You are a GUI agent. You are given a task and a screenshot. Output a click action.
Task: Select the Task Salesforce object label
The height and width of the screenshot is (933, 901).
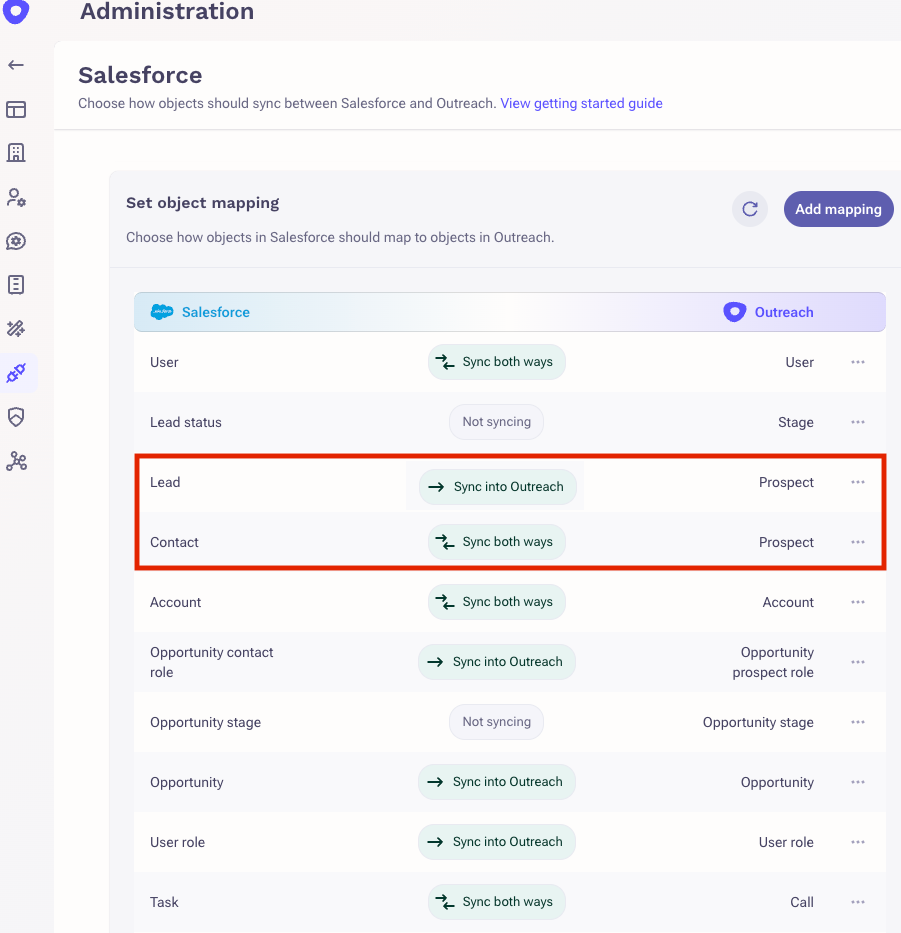164,902
